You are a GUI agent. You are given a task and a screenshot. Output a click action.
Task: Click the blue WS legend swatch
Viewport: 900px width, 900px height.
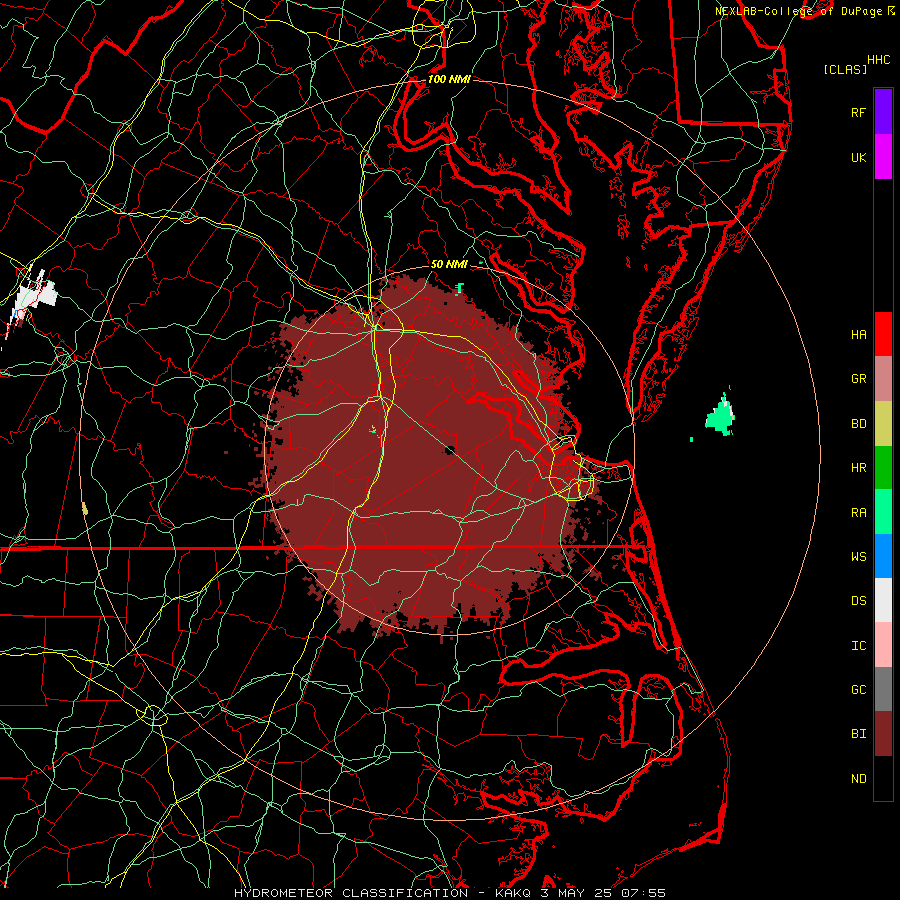[x=883, y=556]
